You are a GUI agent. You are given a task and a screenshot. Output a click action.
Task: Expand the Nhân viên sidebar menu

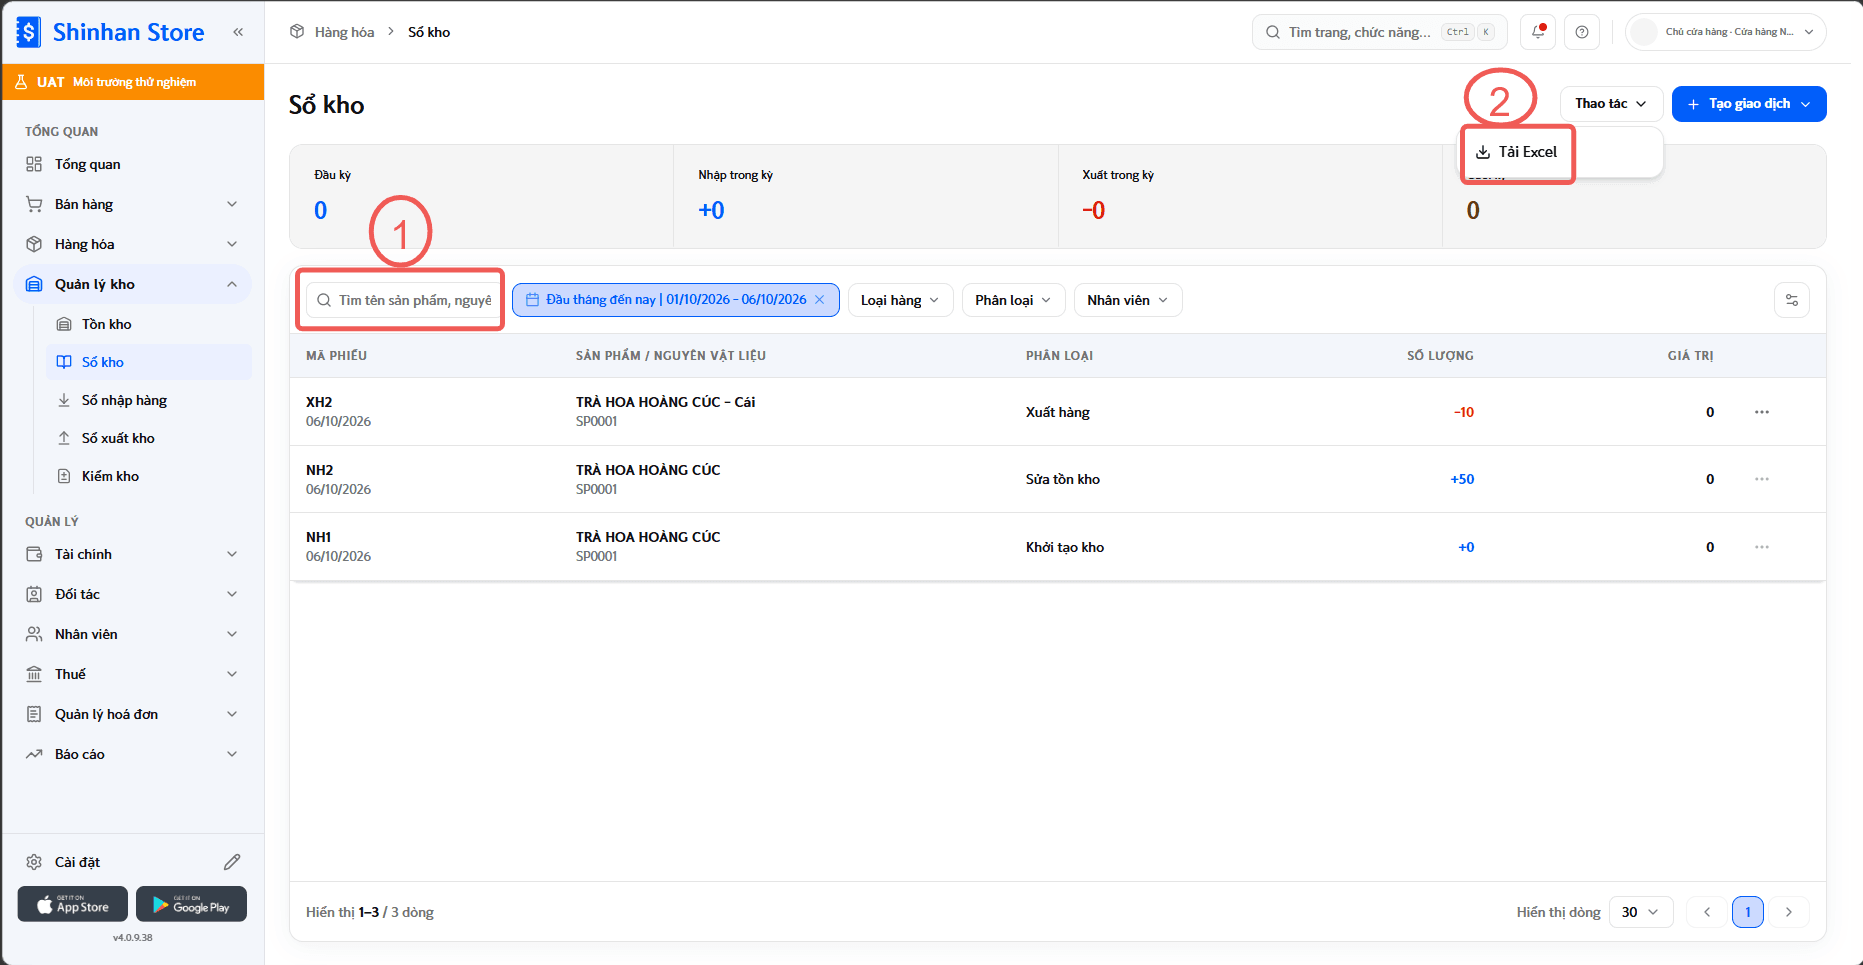(x=133, y=634)
